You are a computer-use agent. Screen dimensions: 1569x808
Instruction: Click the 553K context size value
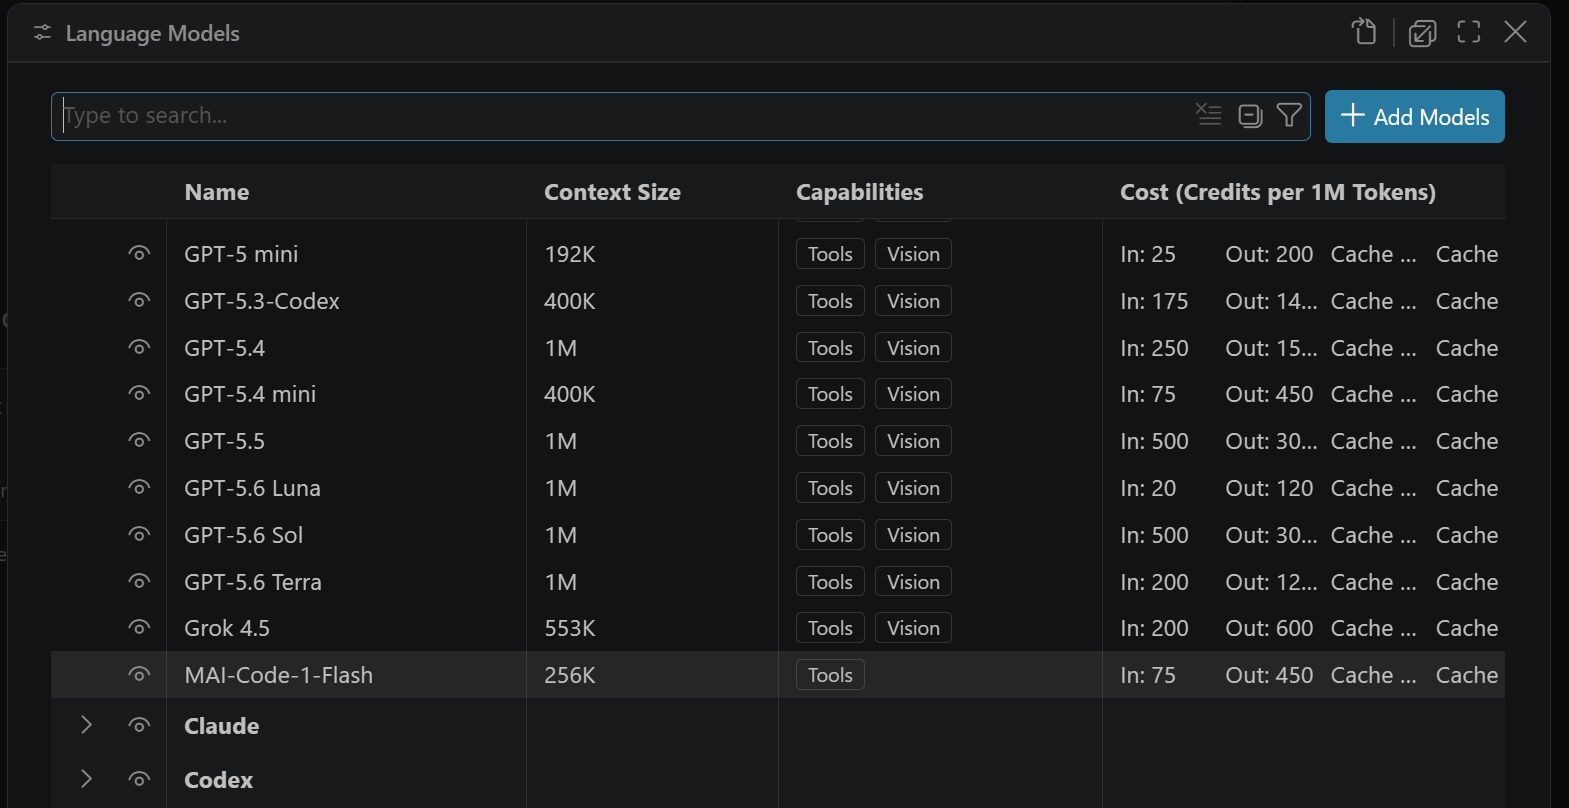[570, 628]
